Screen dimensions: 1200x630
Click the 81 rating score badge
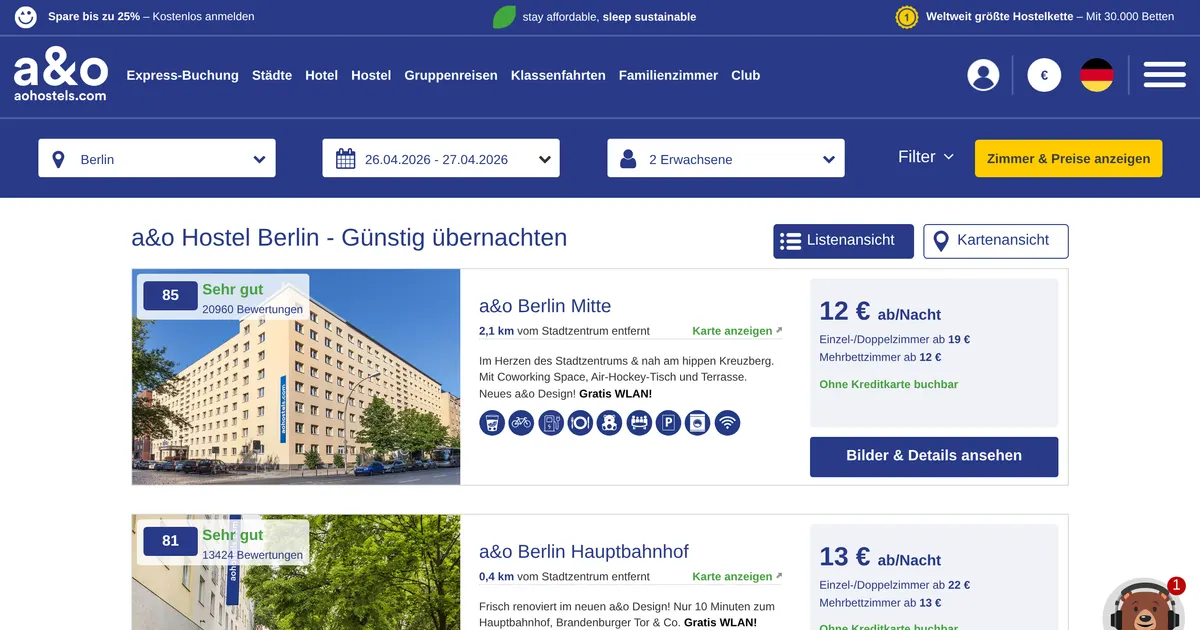tap(170, 542)
